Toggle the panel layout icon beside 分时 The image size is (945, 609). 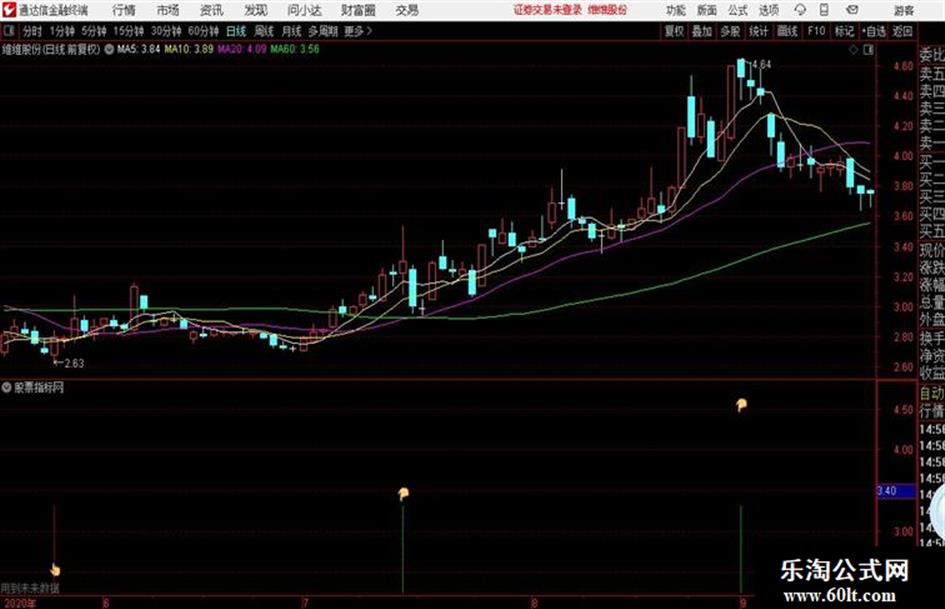coord(9,31)
